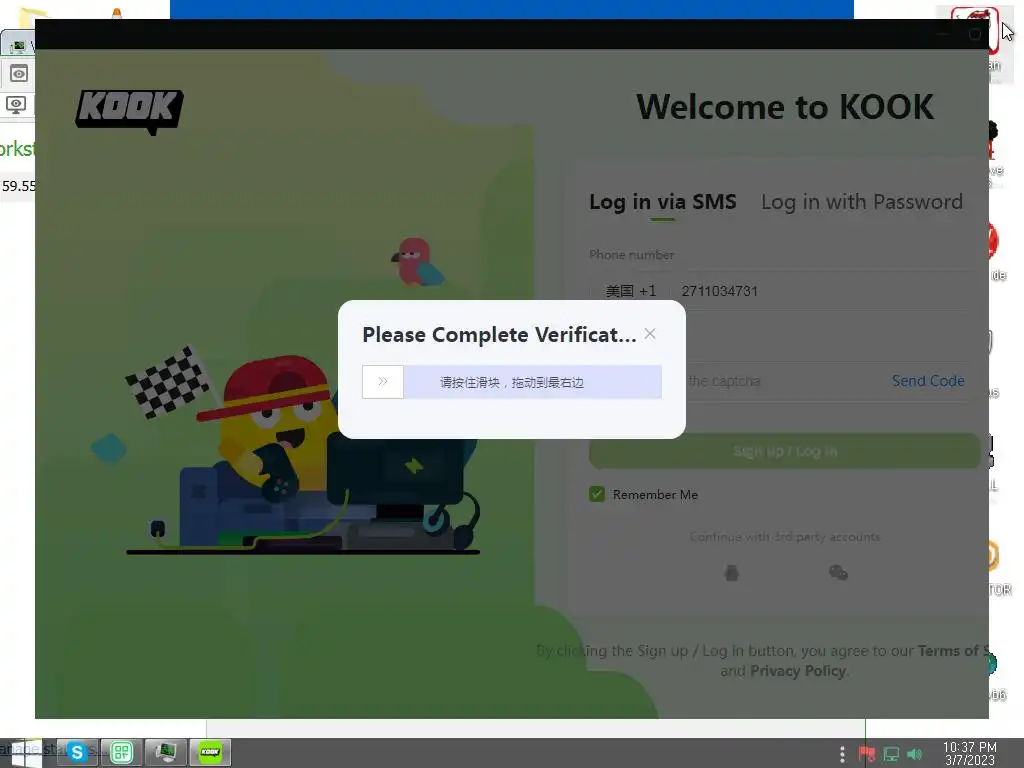Image resolution: width=1024 pixels, height=768 pixels.
Task: Toggle the Remember Me checkbox
Action: (x=597, y=494)
